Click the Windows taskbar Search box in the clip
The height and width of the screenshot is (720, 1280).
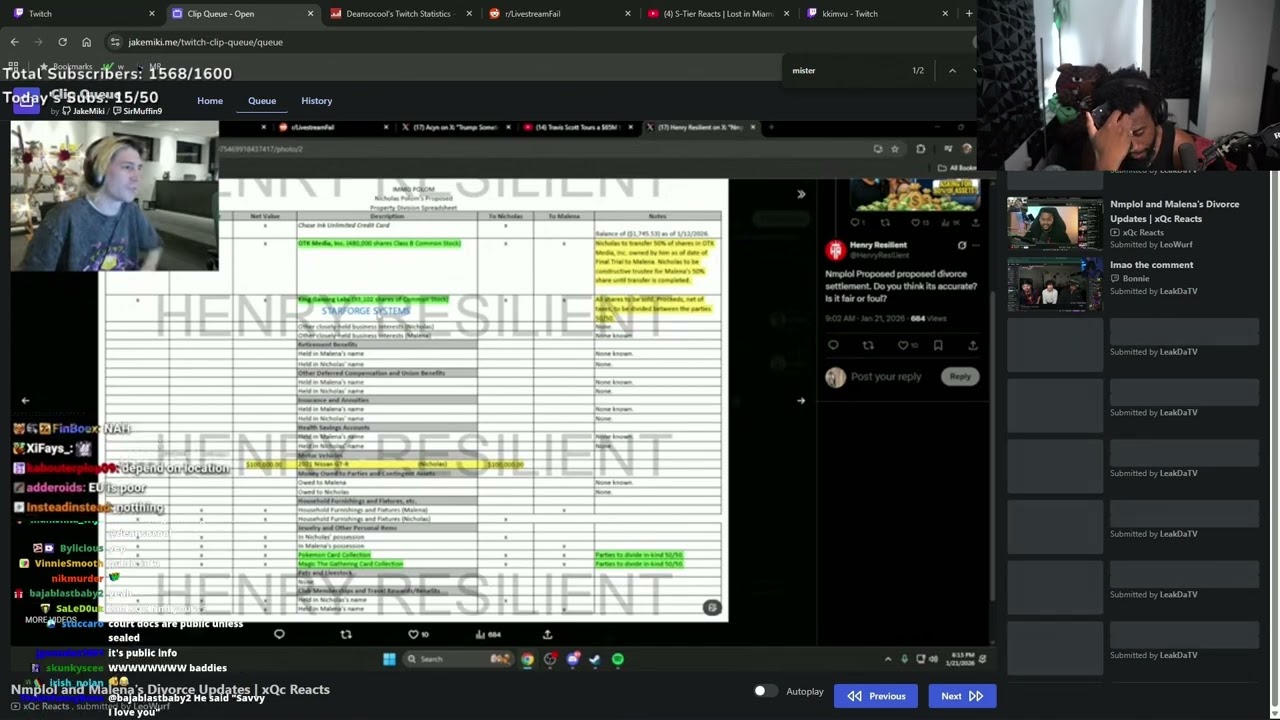[x=459, y=659]
